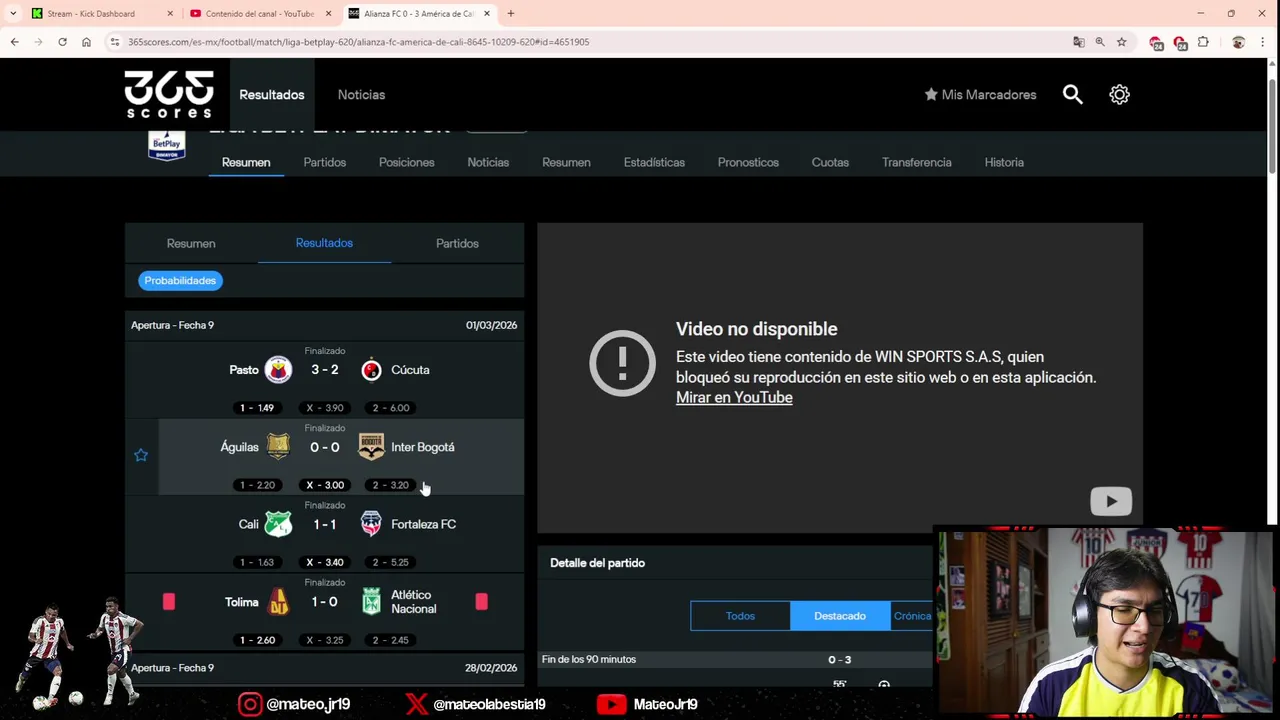The image size is (1280, 720).
Task: Click the 3 - 2 Pasto score
Action: coord(324,370)
